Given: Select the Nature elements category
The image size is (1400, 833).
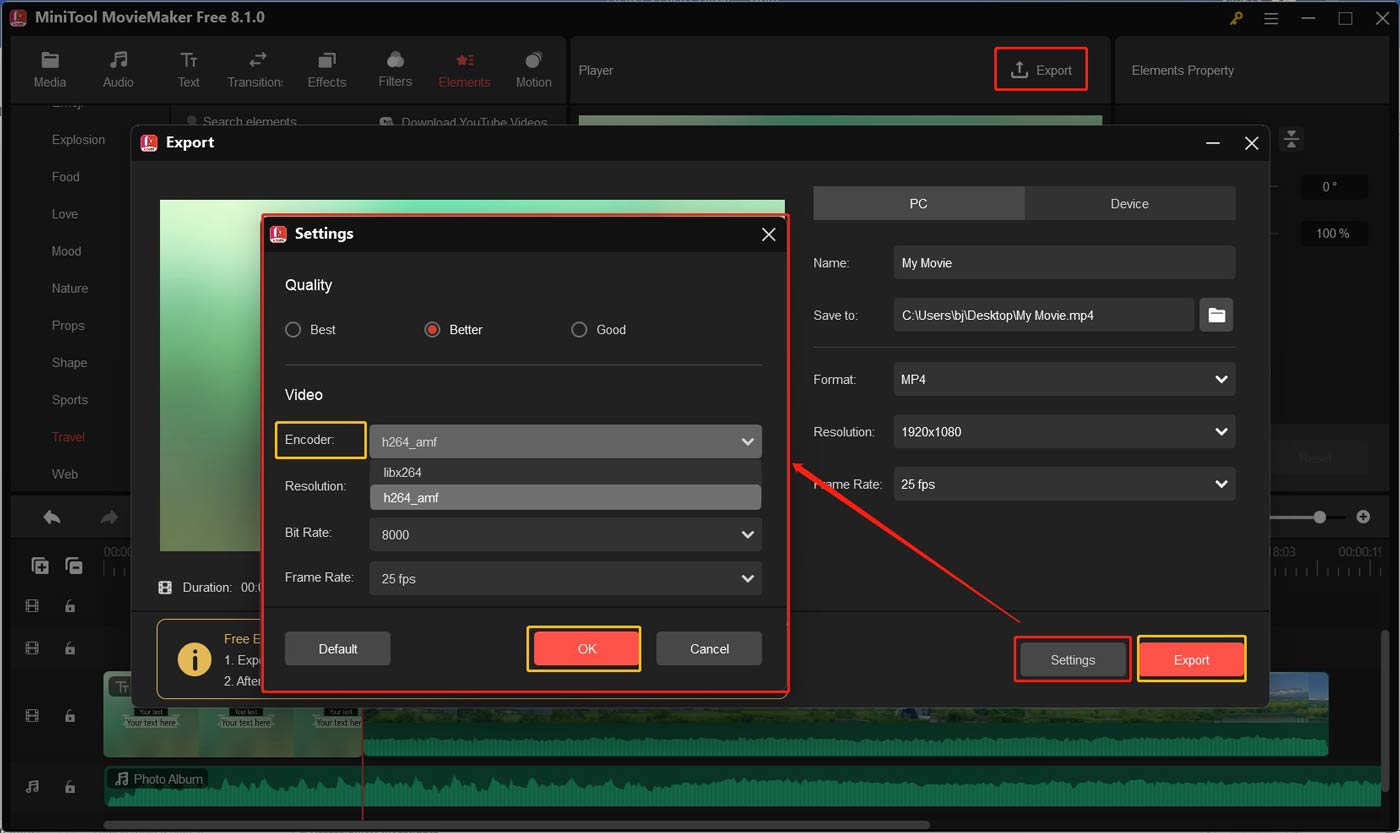Looking at the screenshot, I should [70, 288].
